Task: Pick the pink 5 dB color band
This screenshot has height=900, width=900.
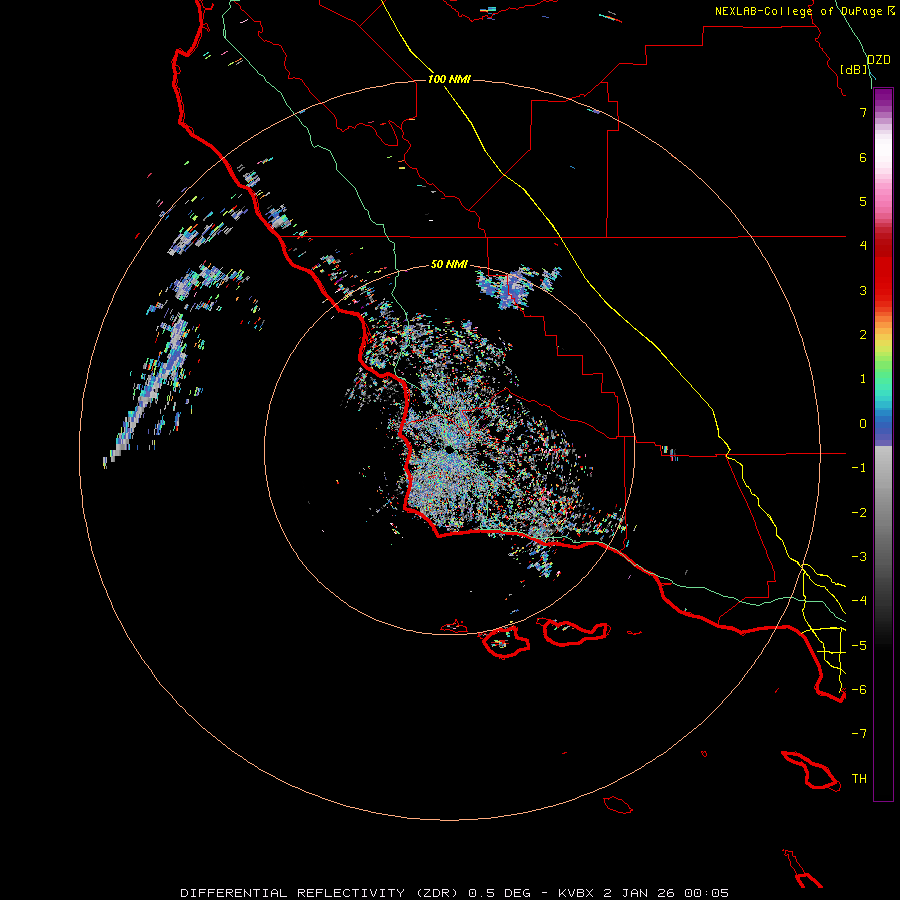Action: pos(883,201)
